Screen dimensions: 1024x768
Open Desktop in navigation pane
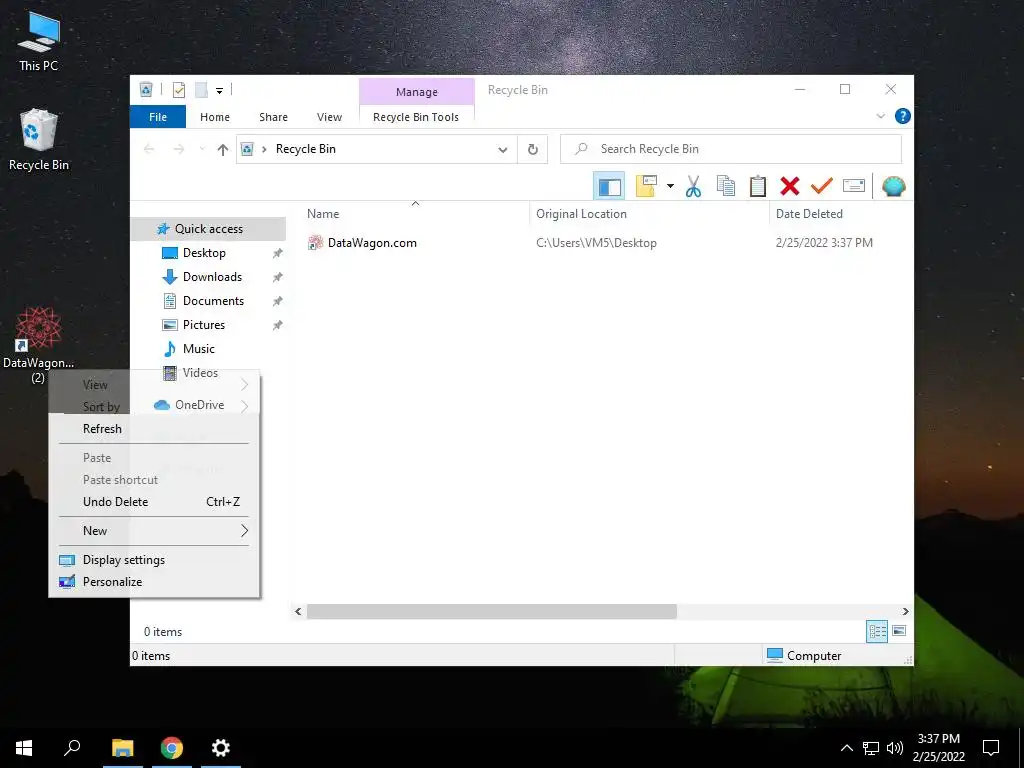pos(204,253)
